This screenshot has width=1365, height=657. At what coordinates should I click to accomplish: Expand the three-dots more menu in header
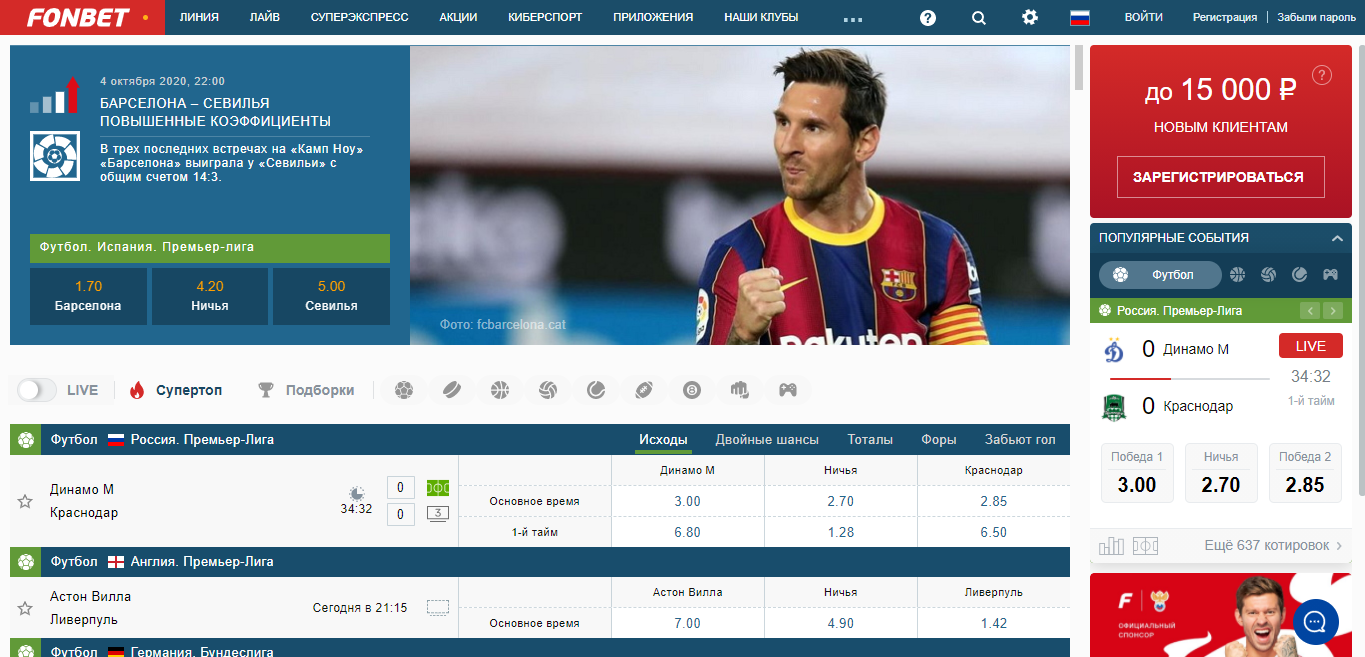(x=852, y=18)
